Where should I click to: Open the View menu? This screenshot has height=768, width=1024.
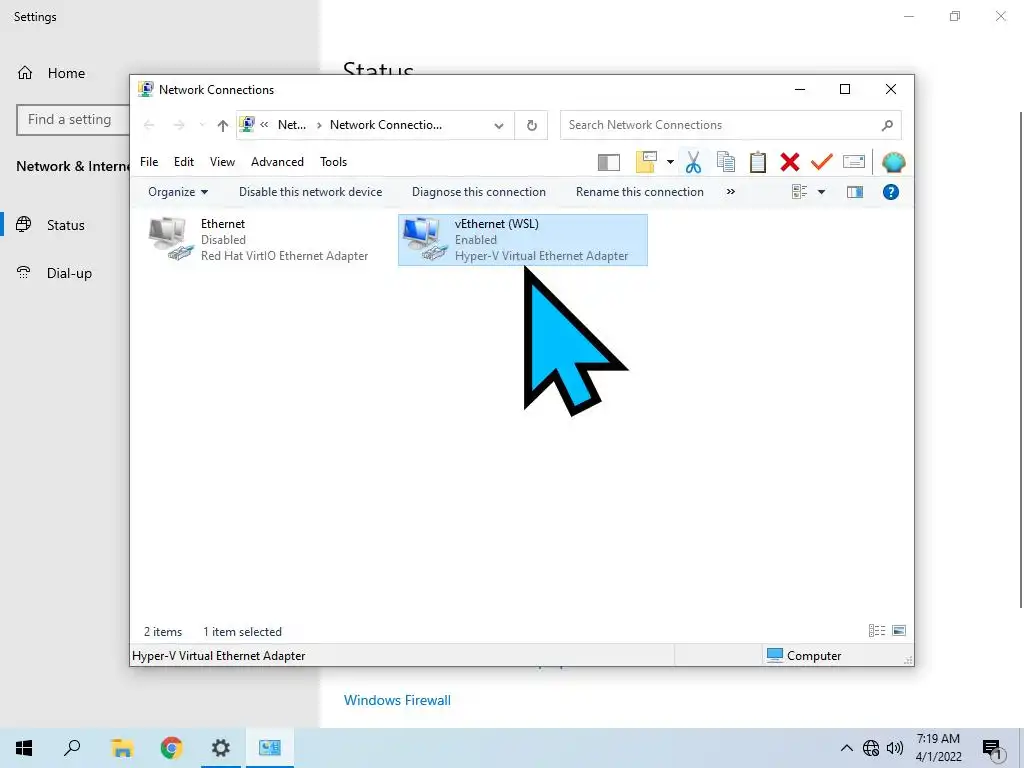pos(222,162)
